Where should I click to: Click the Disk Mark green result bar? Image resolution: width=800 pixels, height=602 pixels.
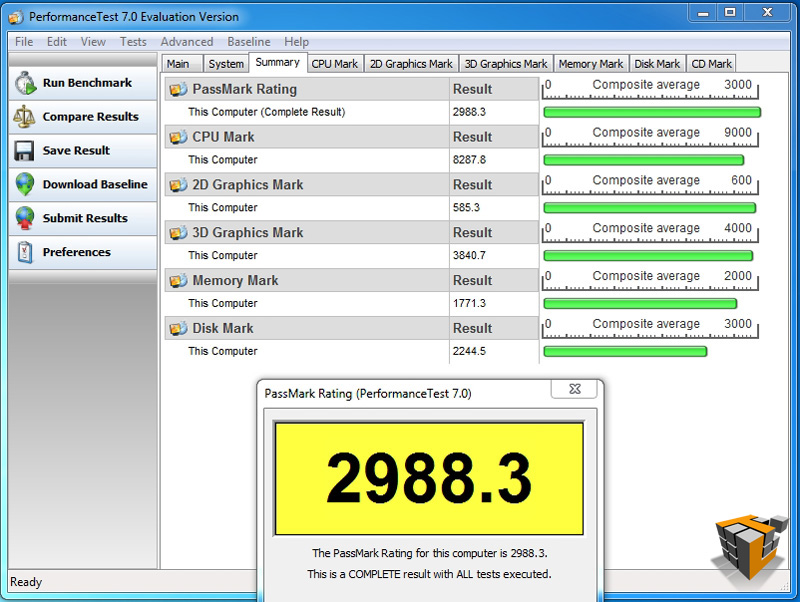[625, 351]
